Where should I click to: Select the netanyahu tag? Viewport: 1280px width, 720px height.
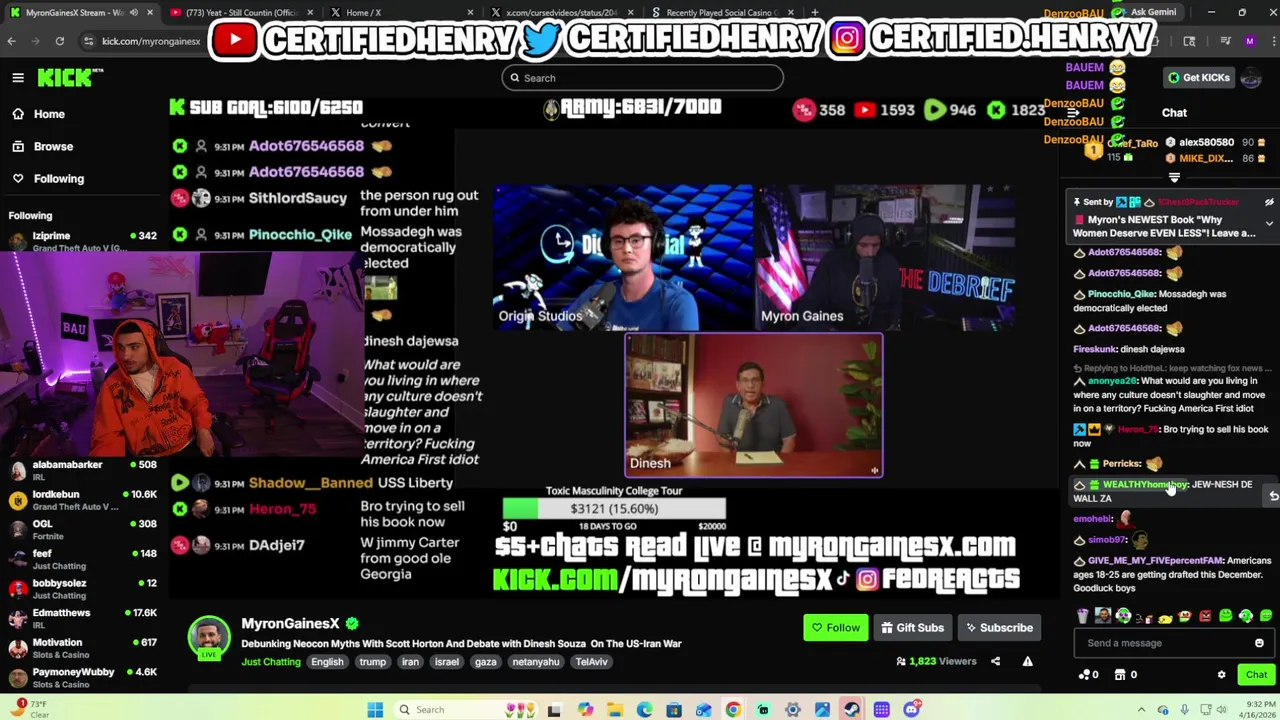(536, 662)
